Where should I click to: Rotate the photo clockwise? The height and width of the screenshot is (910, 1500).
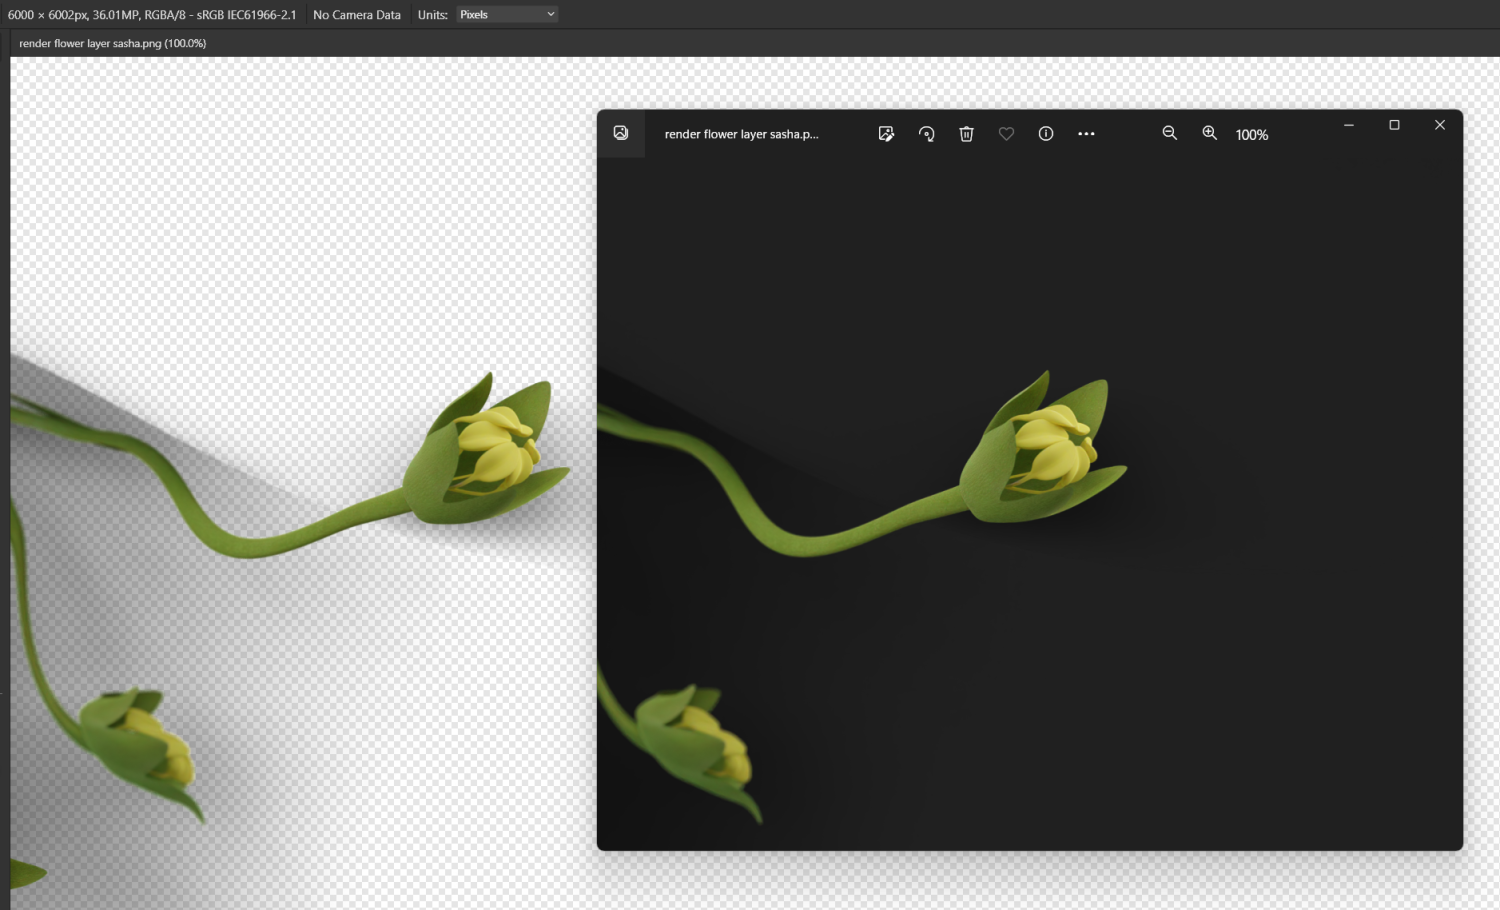(x=926, y=133)
